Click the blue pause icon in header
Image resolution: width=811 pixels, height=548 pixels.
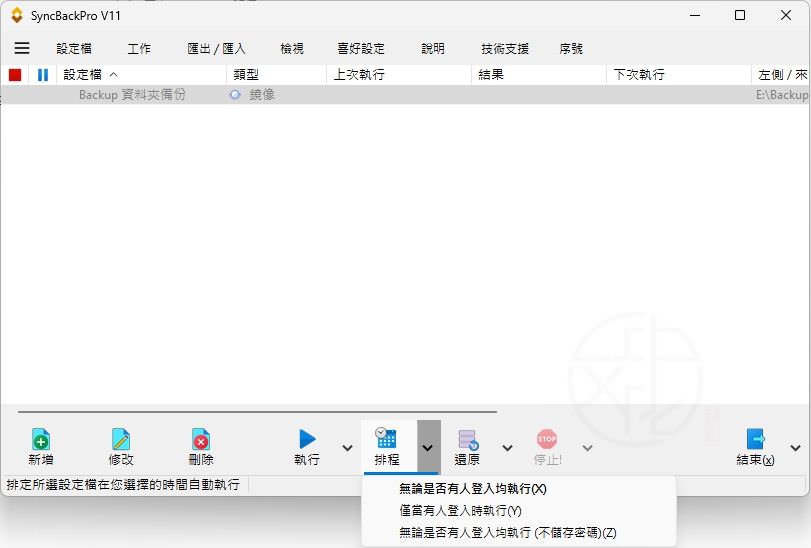[x=43, y=75]
